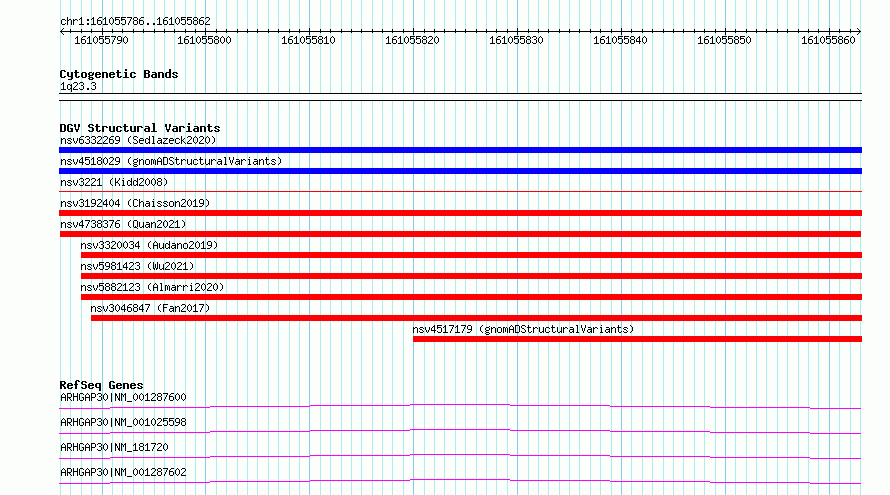Click ruler position 161055800
This screenshot has width=890, height=495.
(204, 40)
